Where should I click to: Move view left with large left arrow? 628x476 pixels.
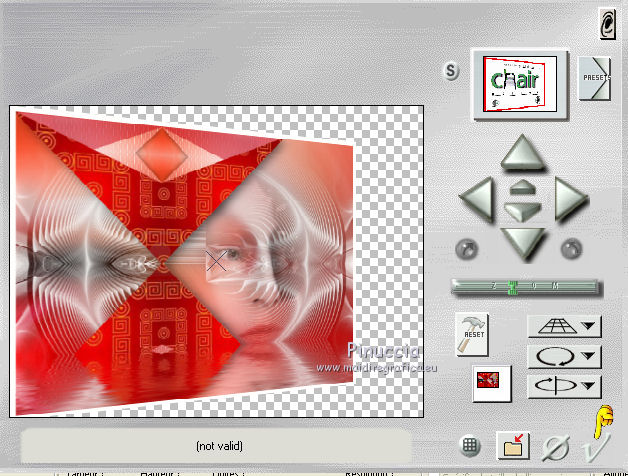(x=477, y=199)
